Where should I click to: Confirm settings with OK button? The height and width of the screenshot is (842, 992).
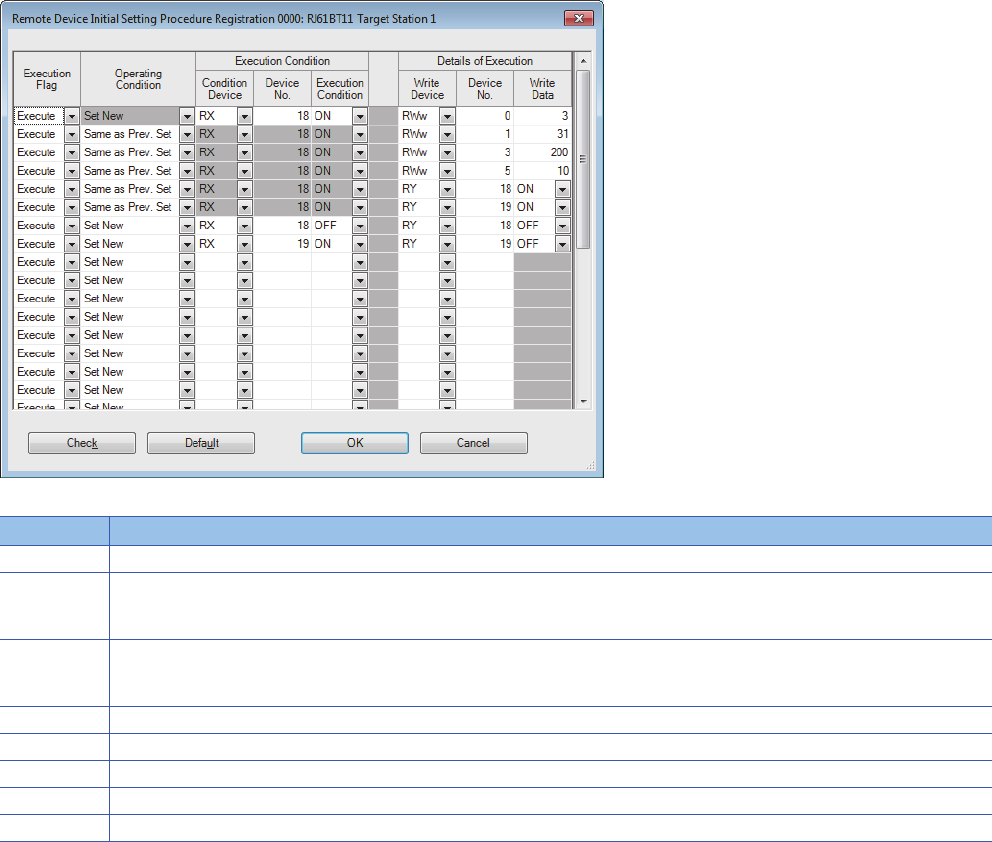[x=355, y=443]
